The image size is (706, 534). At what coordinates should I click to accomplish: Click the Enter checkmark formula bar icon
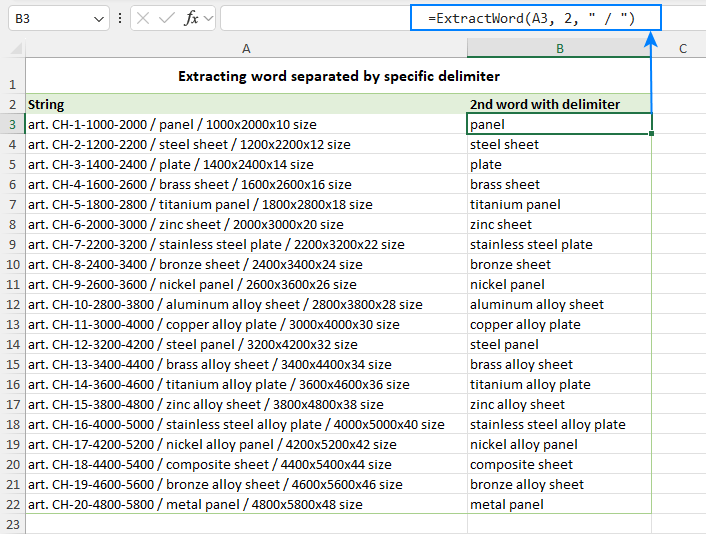point(167,18)
